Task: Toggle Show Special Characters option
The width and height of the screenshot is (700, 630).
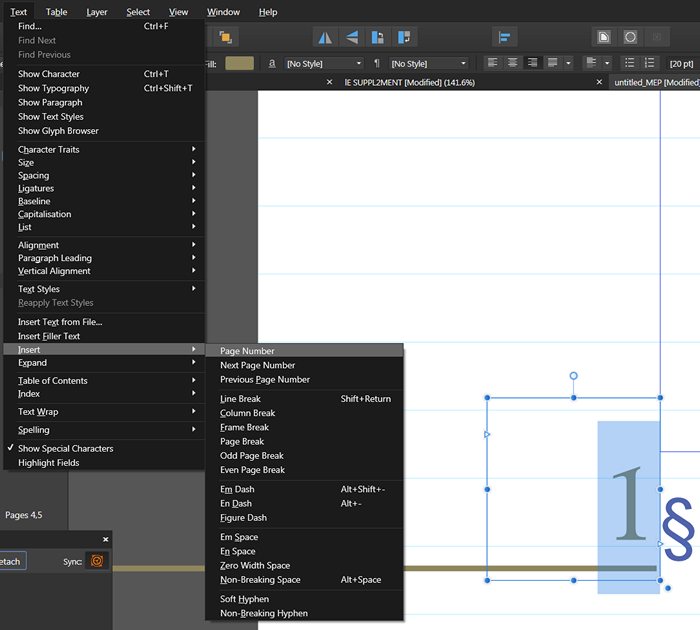Action: tap(65, 448)
